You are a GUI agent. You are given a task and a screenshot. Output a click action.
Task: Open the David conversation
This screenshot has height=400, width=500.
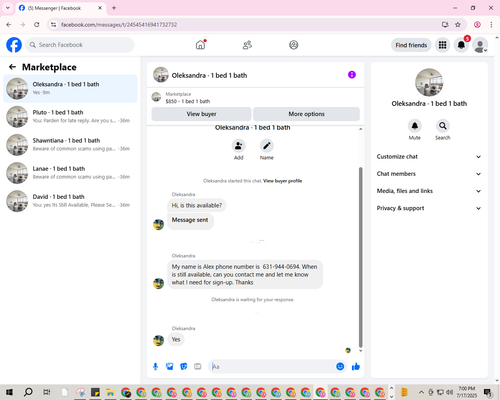click(x=70, y=201)
